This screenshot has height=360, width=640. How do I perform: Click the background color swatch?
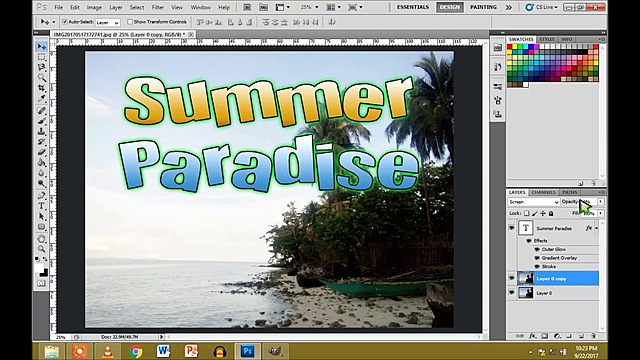[44, 273]
